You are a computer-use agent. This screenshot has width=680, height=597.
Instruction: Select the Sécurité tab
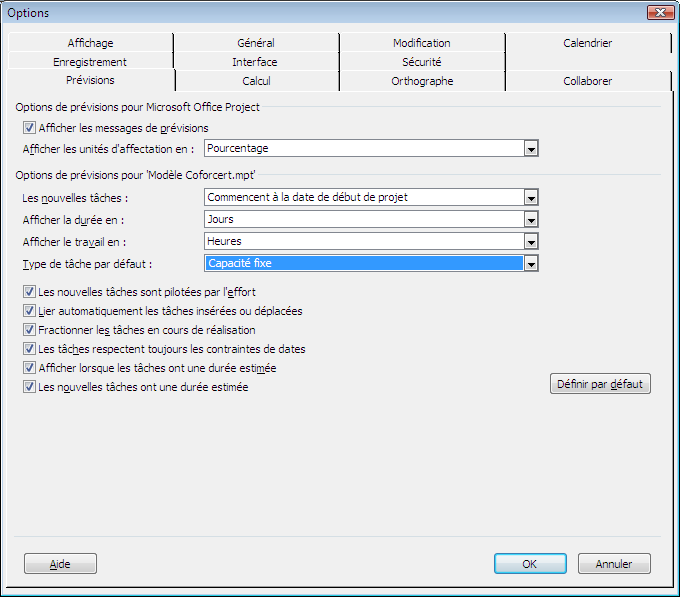pyautogui.click(x=421, y=62)
